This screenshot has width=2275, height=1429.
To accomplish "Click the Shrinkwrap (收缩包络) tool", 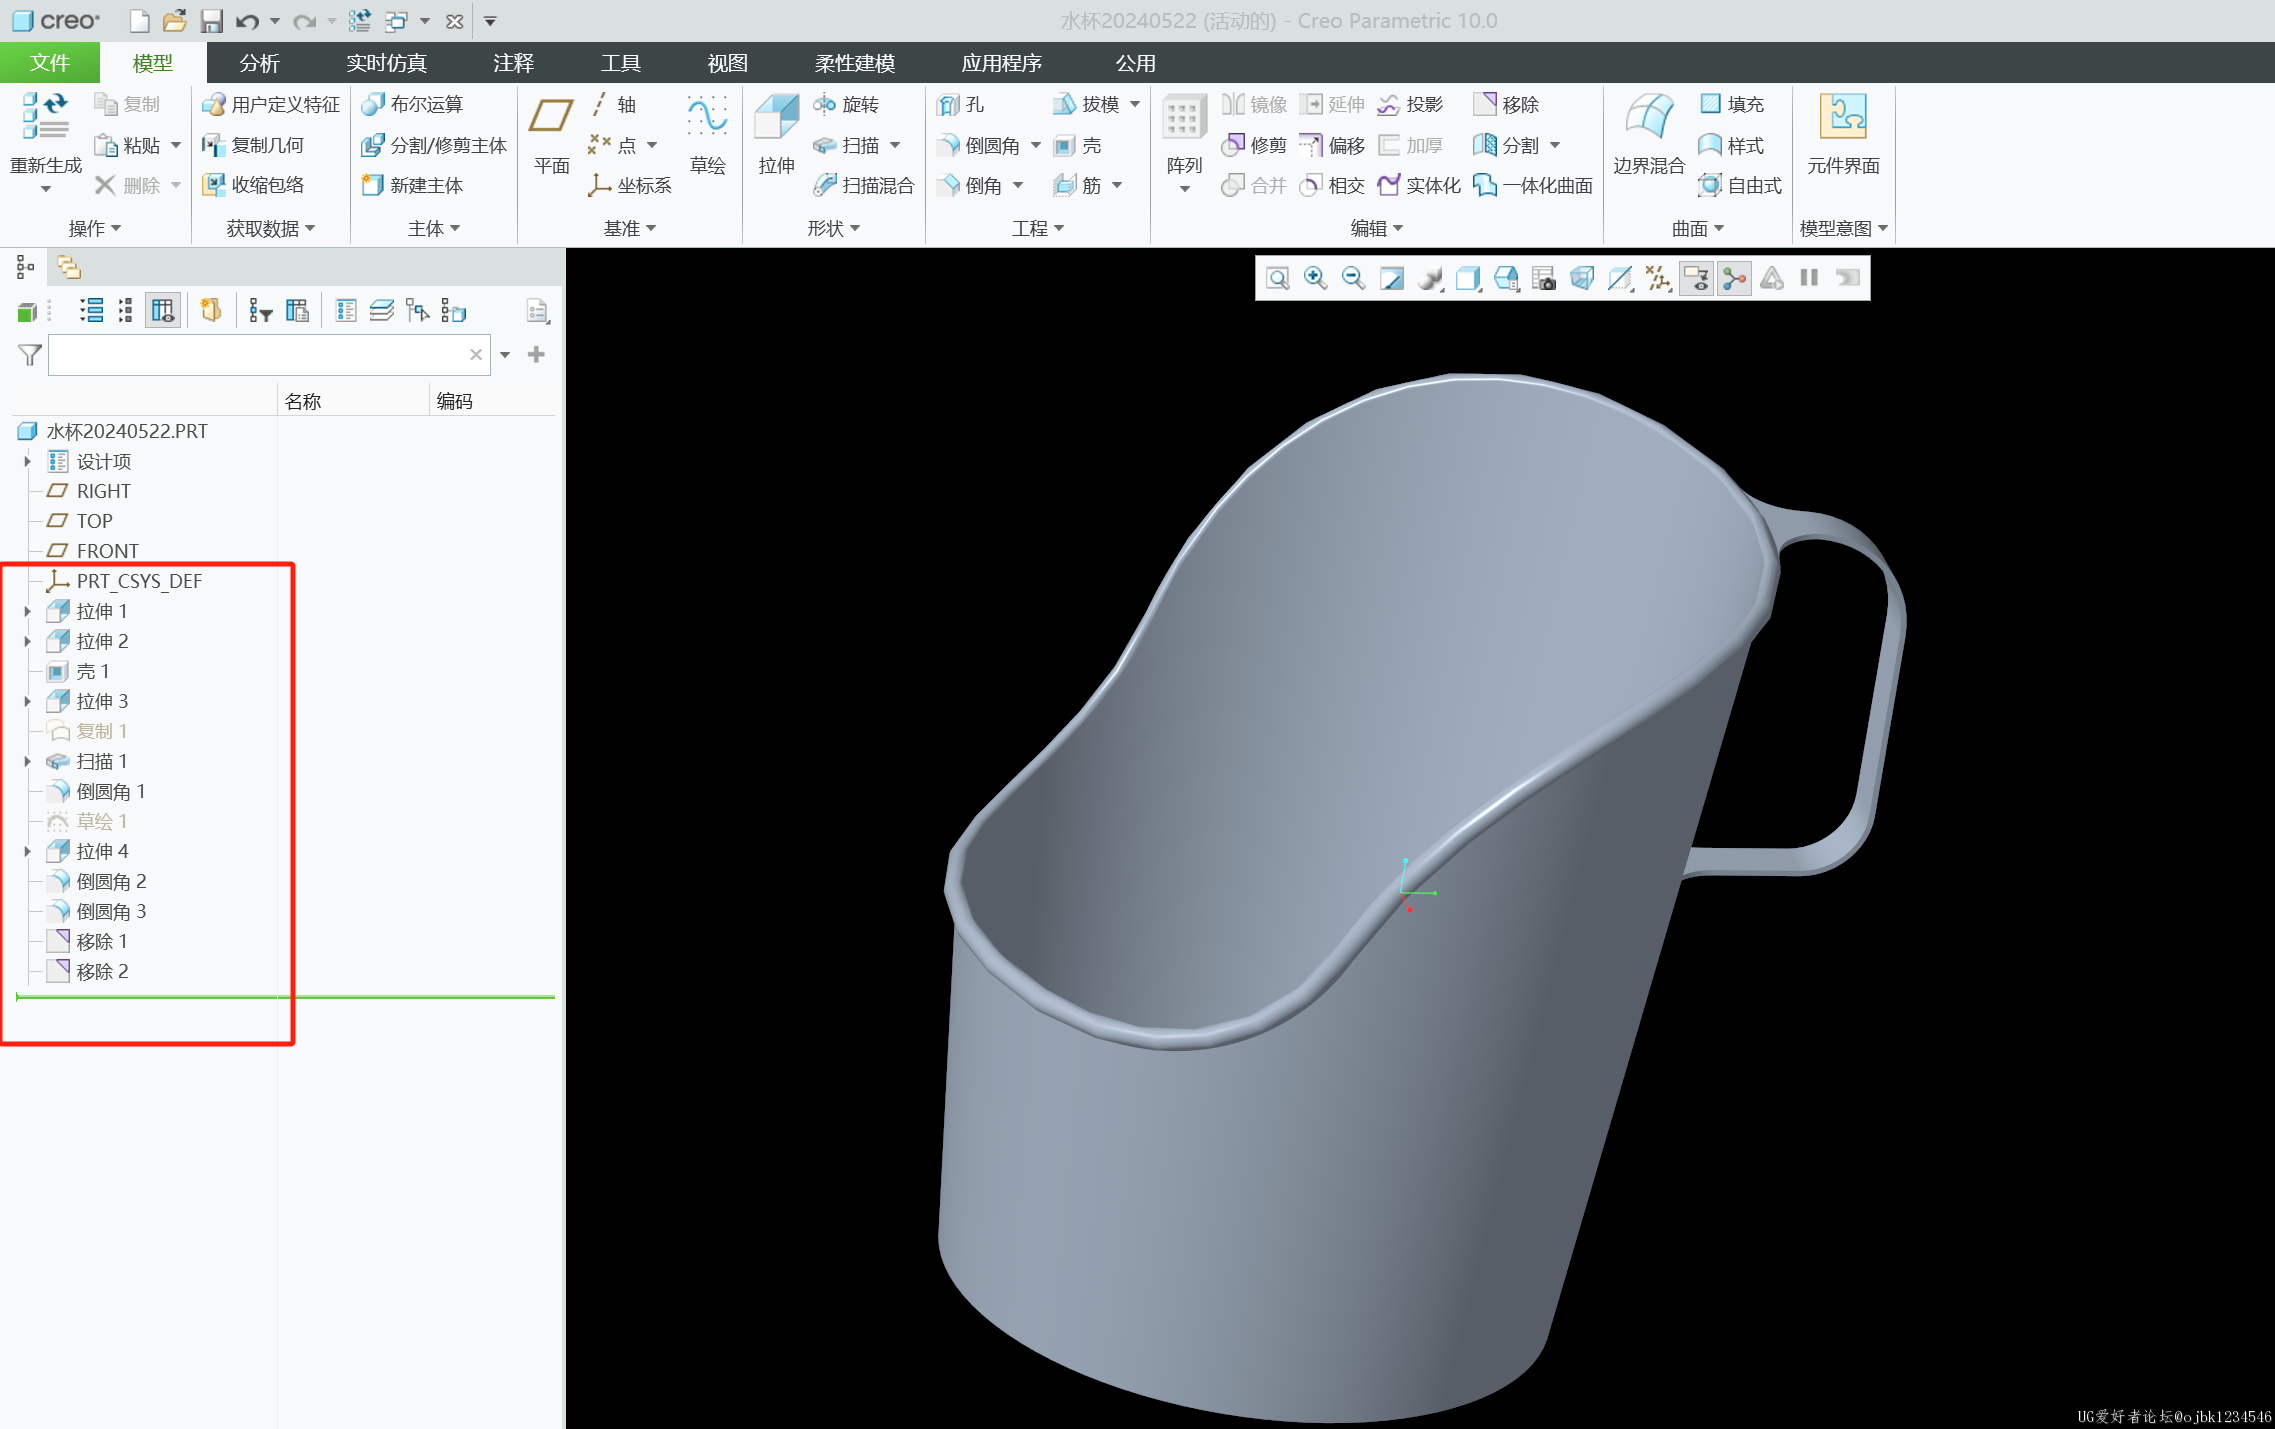I will 253,186.
